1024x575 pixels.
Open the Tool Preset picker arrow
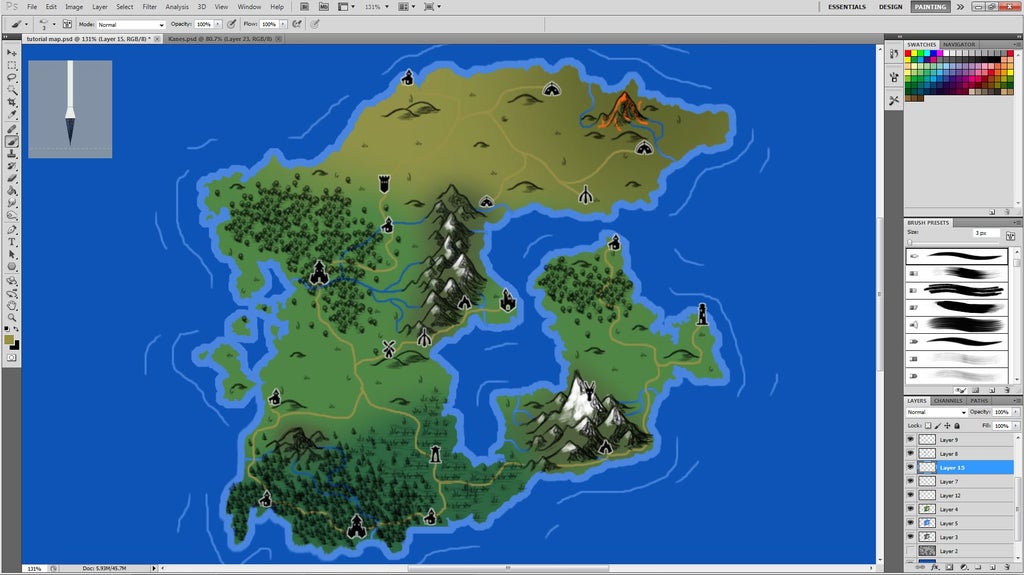26,24
